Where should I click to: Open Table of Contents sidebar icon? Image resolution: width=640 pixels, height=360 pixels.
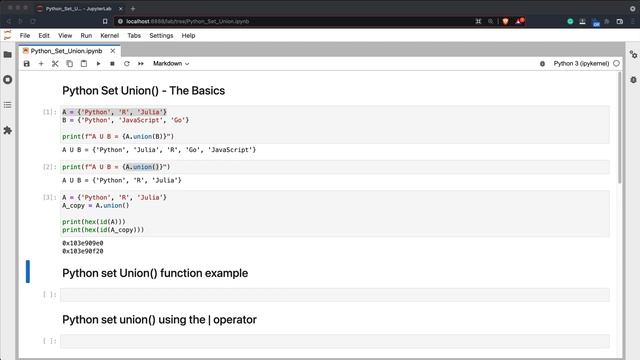pos(7,105)
